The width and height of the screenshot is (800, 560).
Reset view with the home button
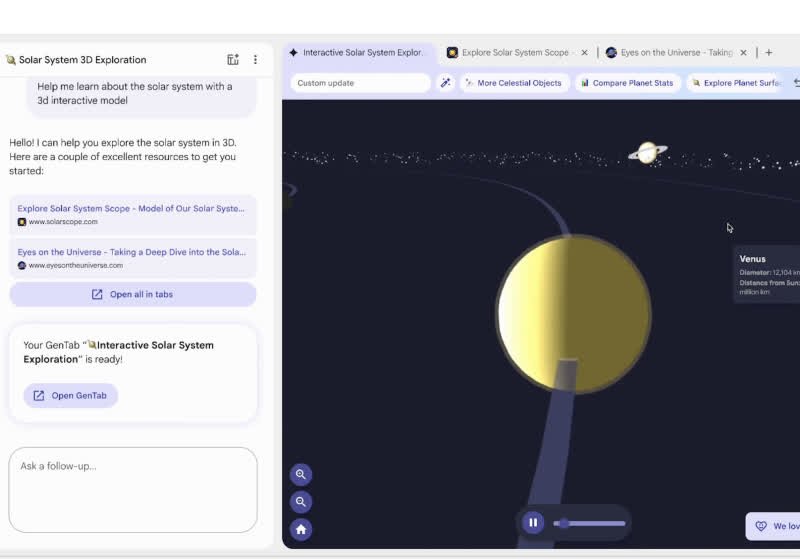click(x=301, y=529)
